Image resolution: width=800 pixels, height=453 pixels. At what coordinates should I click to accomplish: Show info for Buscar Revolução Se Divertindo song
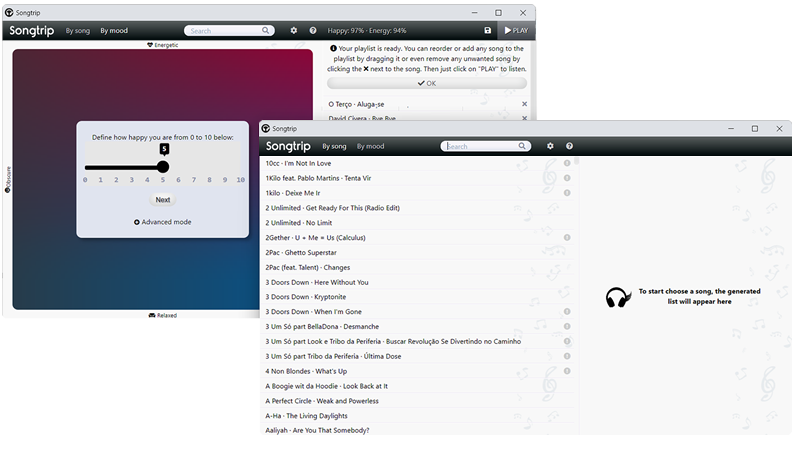[x=567, y=341]
